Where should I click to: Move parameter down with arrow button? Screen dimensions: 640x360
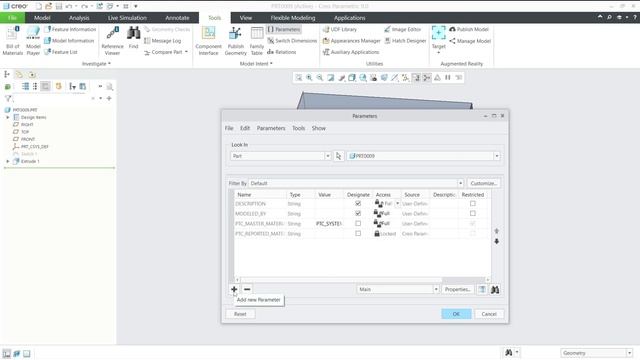[497, 241]
